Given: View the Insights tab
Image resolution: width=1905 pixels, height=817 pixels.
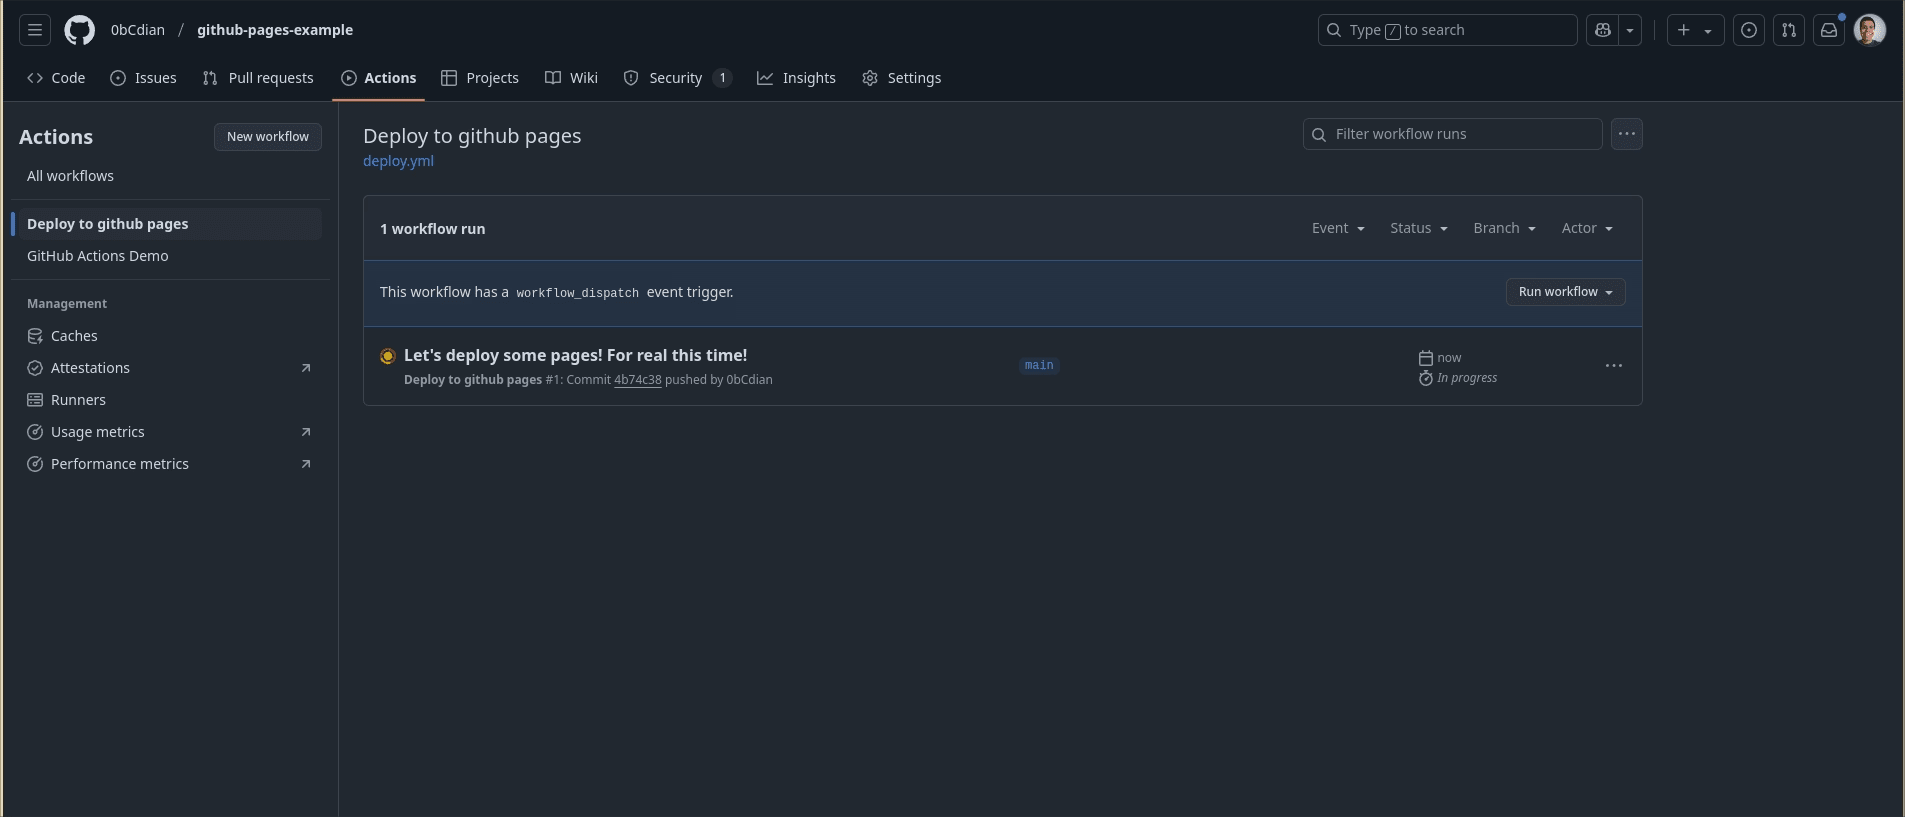Looking at the screenshot, I should pyautogui.click(x=797, y=78).
